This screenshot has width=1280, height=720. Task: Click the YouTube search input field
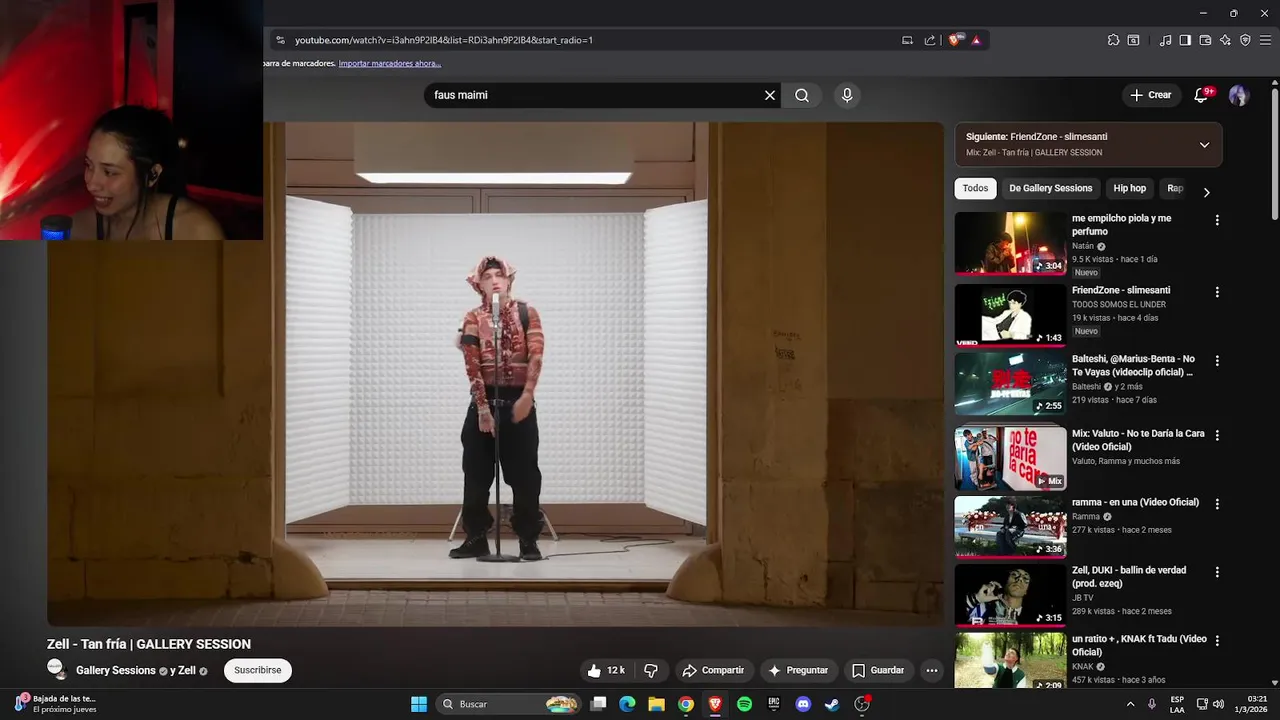[595, 95]
